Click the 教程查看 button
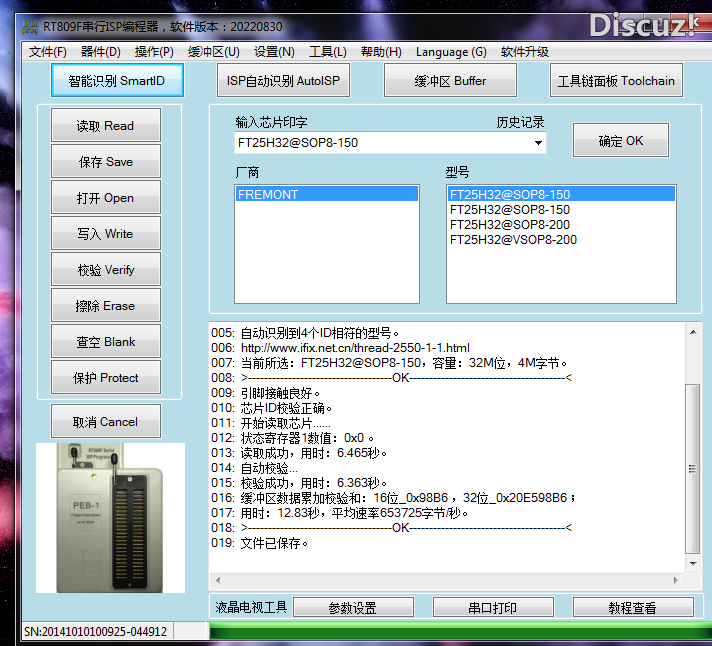 [x=633, y=607]
